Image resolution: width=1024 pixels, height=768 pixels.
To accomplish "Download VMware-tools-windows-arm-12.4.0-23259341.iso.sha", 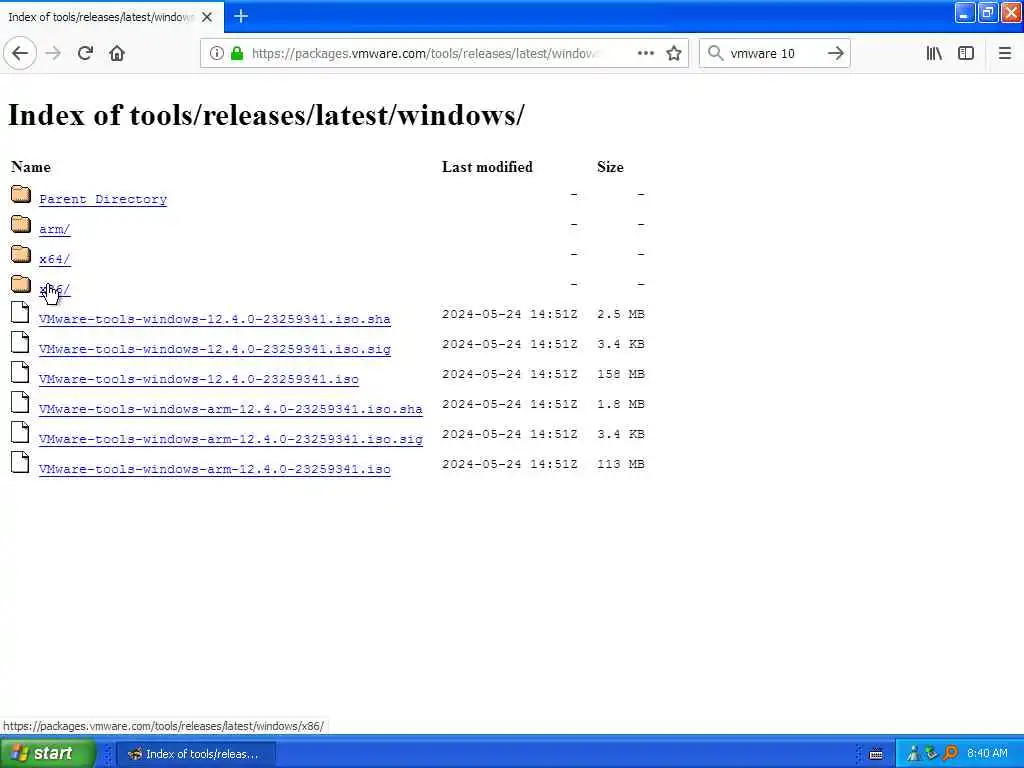I will (231, 409).
